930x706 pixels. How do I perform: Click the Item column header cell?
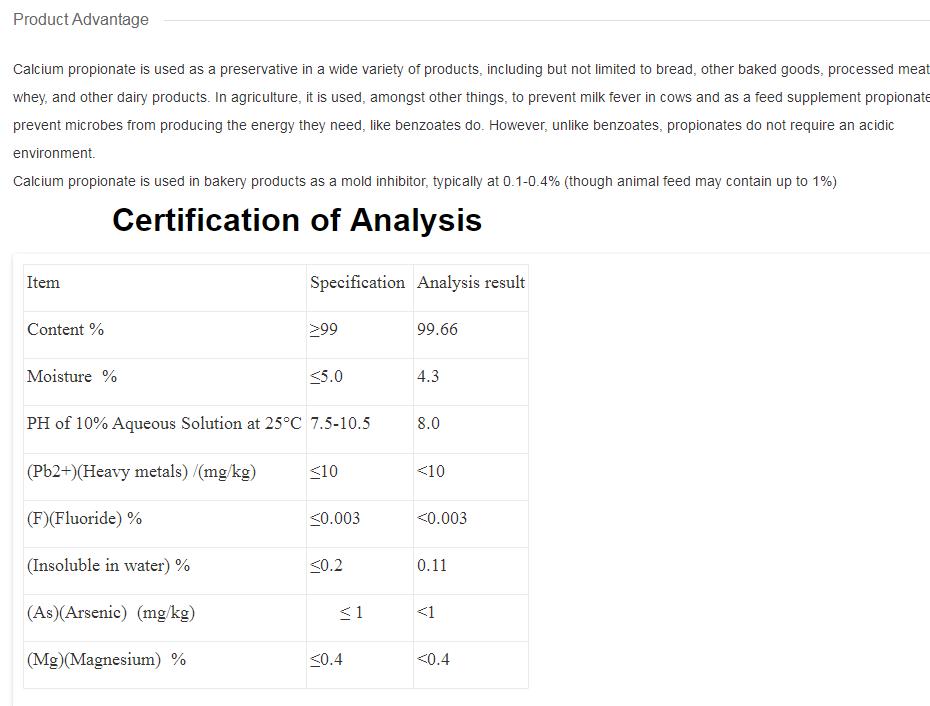(x=44, y=283)
